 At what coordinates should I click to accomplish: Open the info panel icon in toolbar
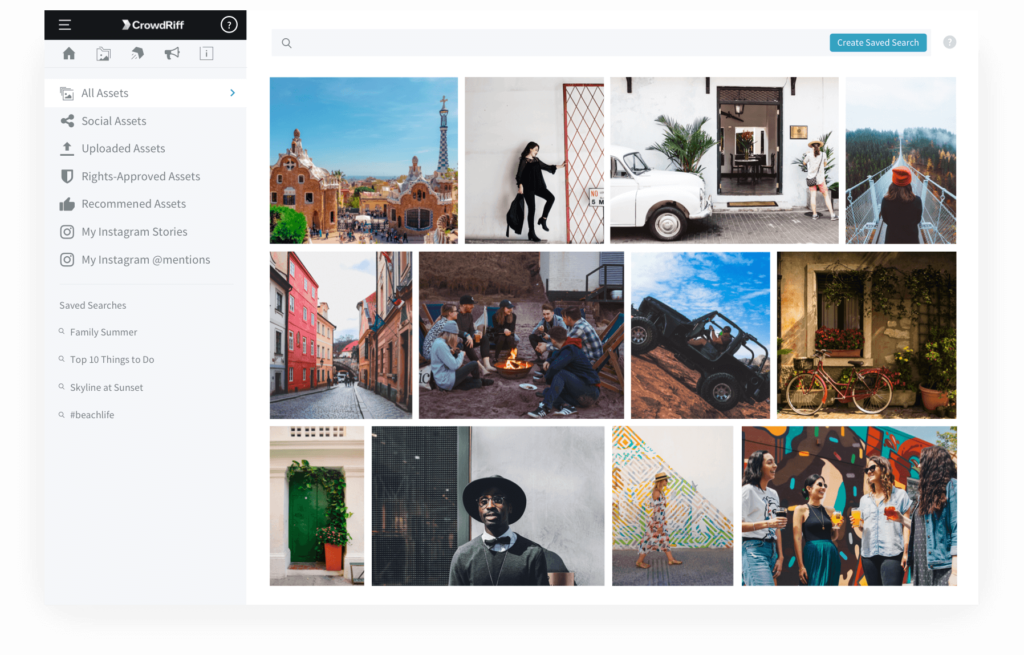click(x=206, y=54)
